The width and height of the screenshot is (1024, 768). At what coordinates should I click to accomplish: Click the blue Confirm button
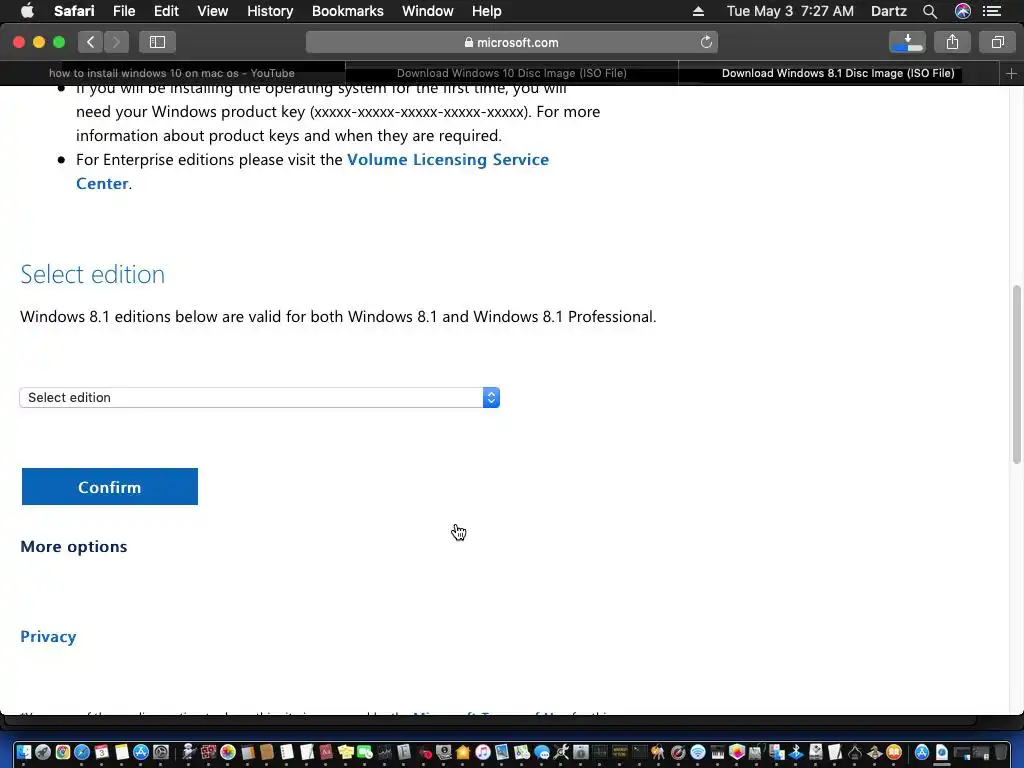point(110,487)
